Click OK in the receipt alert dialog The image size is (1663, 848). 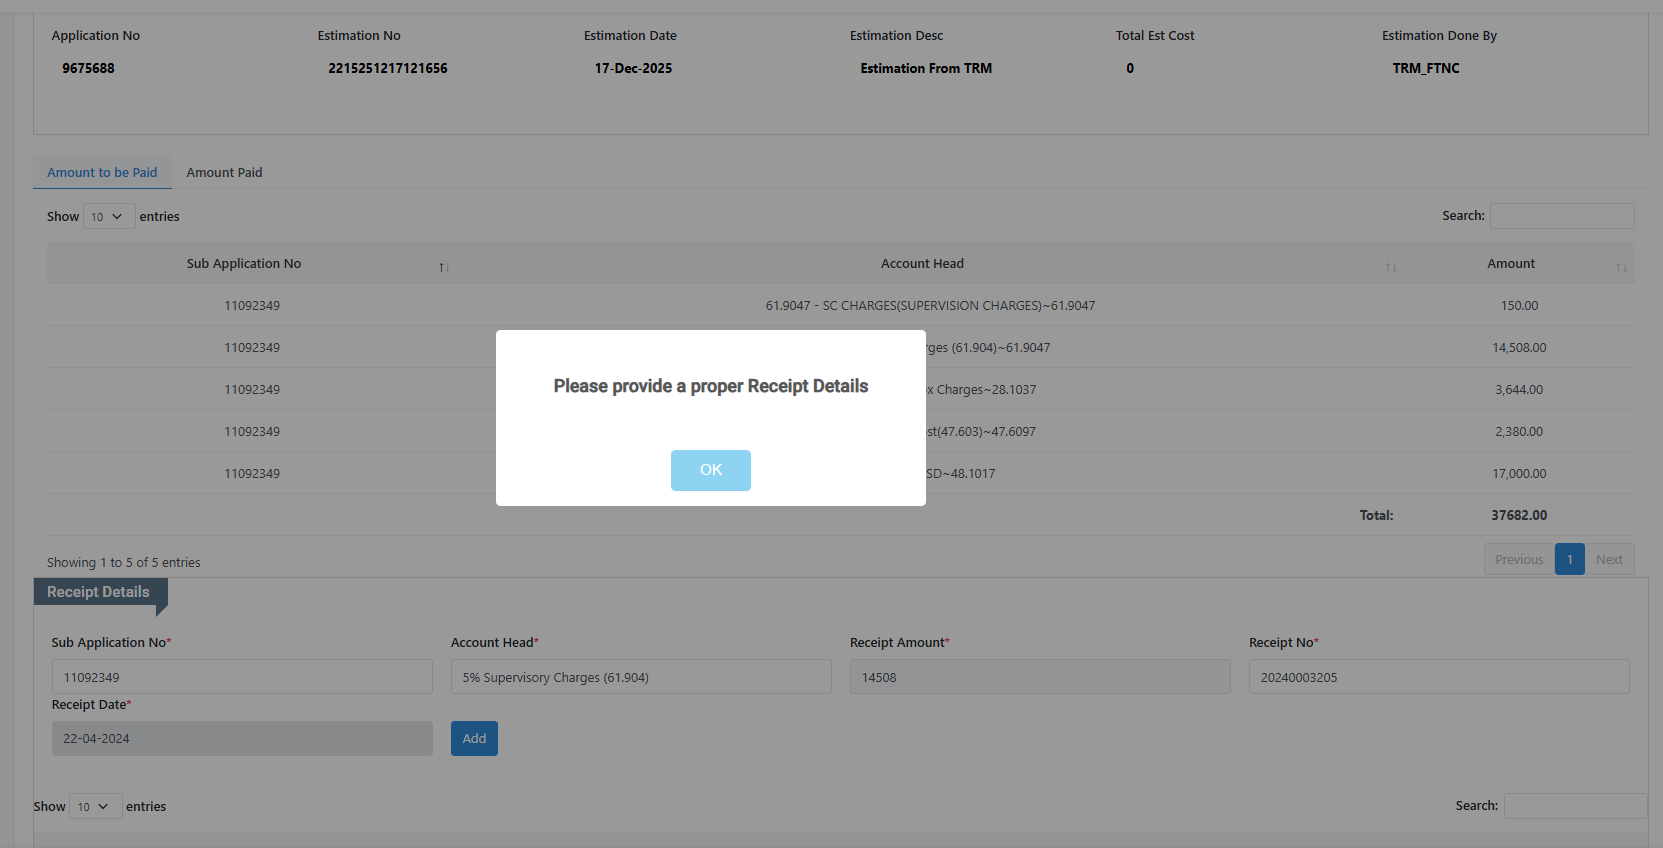[x=710, y=470]
